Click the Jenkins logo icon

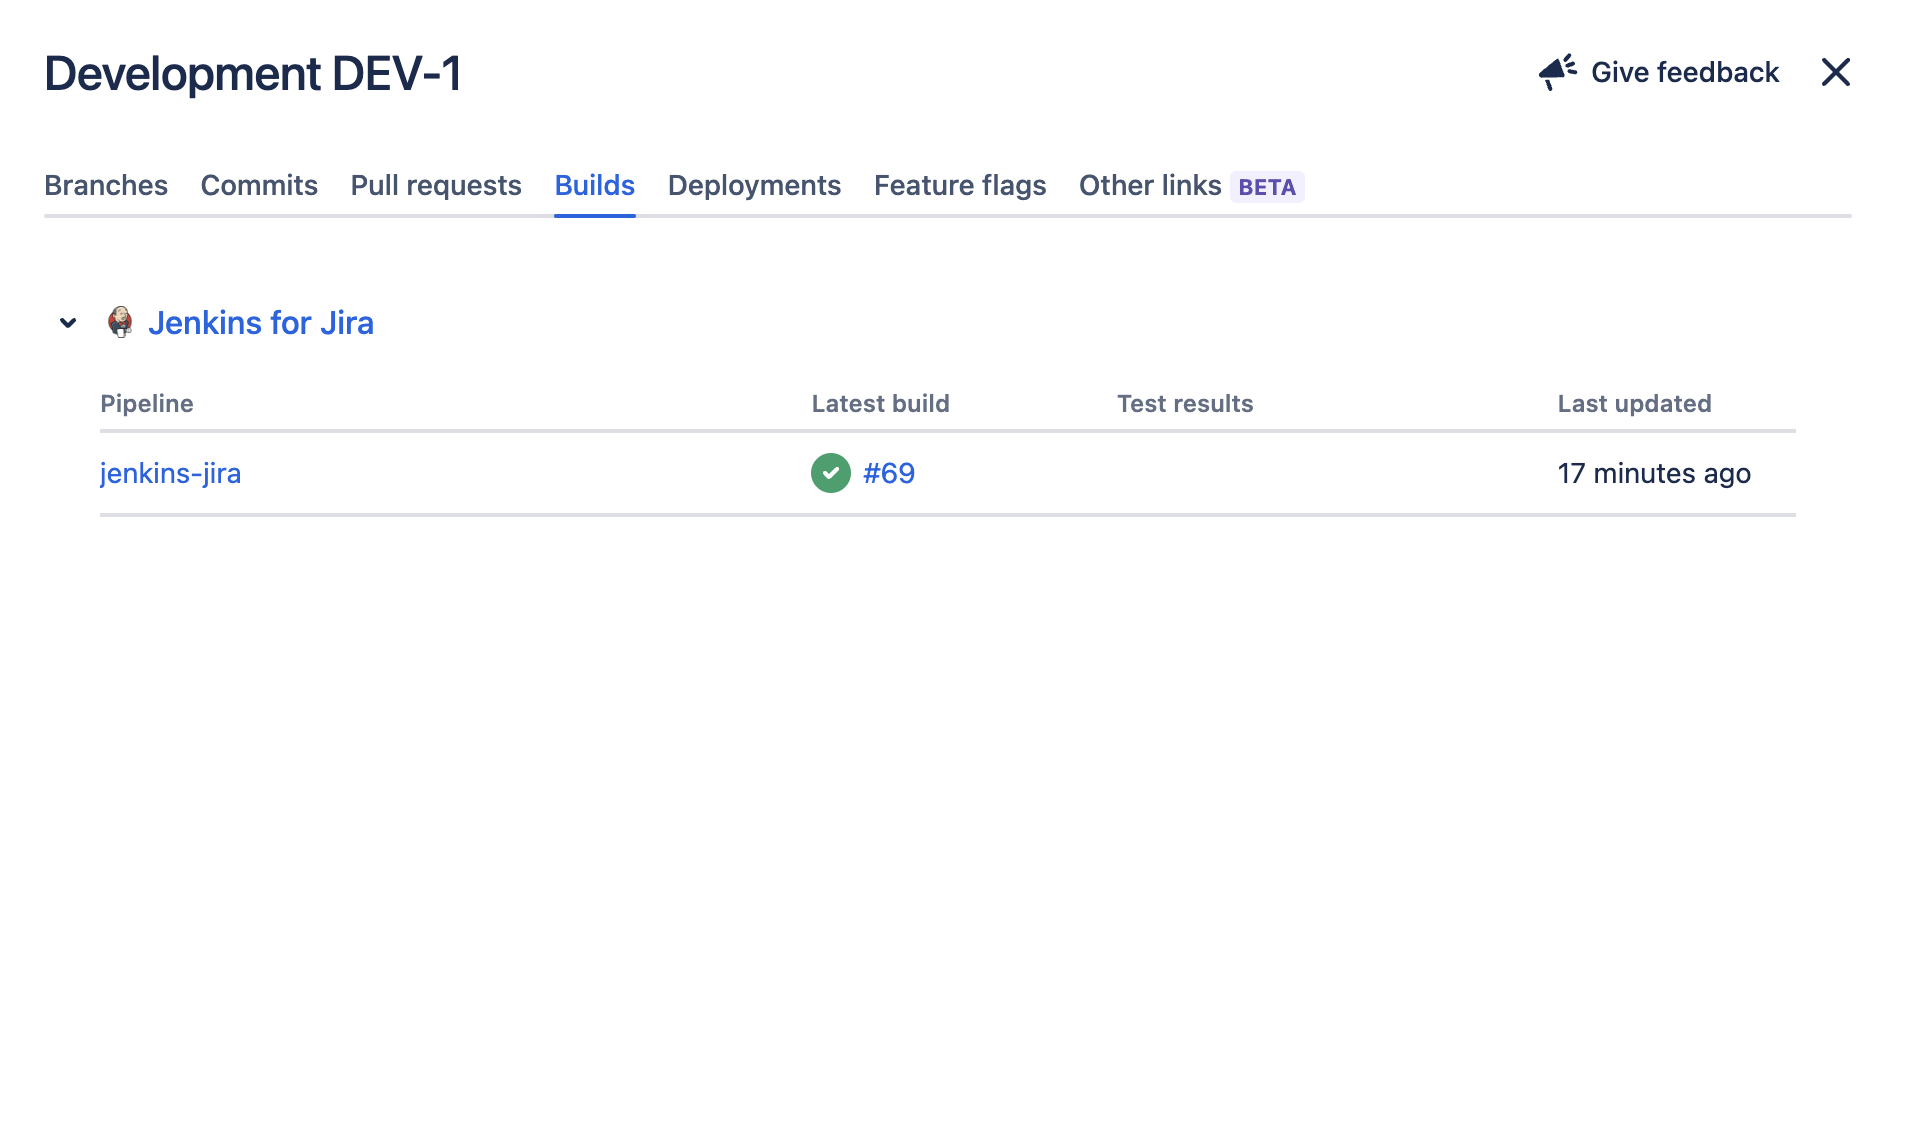(x=120, y=322)
